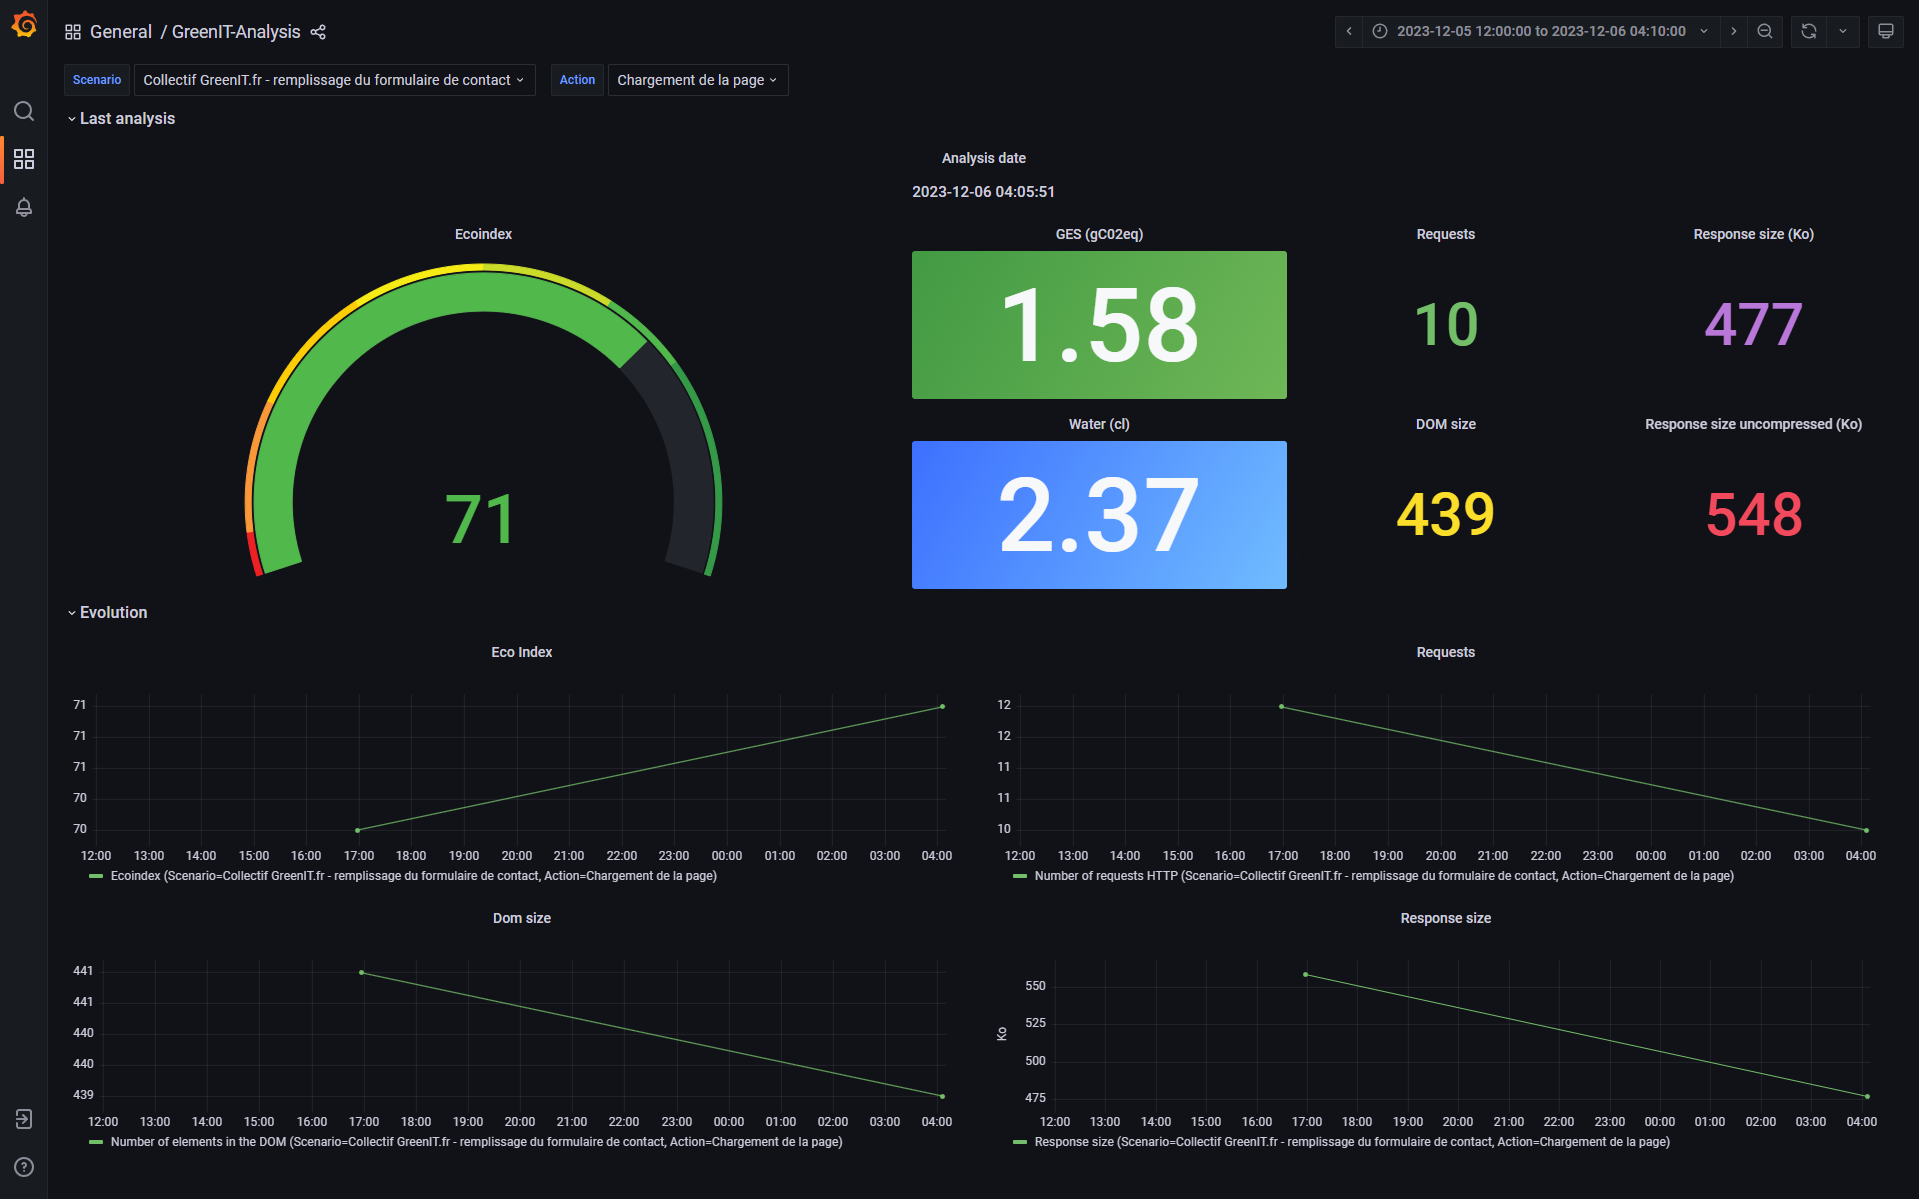Click the Ecoindex gauge panel title
This screenshot has width=1919, height=1199.
coord(483,234)
